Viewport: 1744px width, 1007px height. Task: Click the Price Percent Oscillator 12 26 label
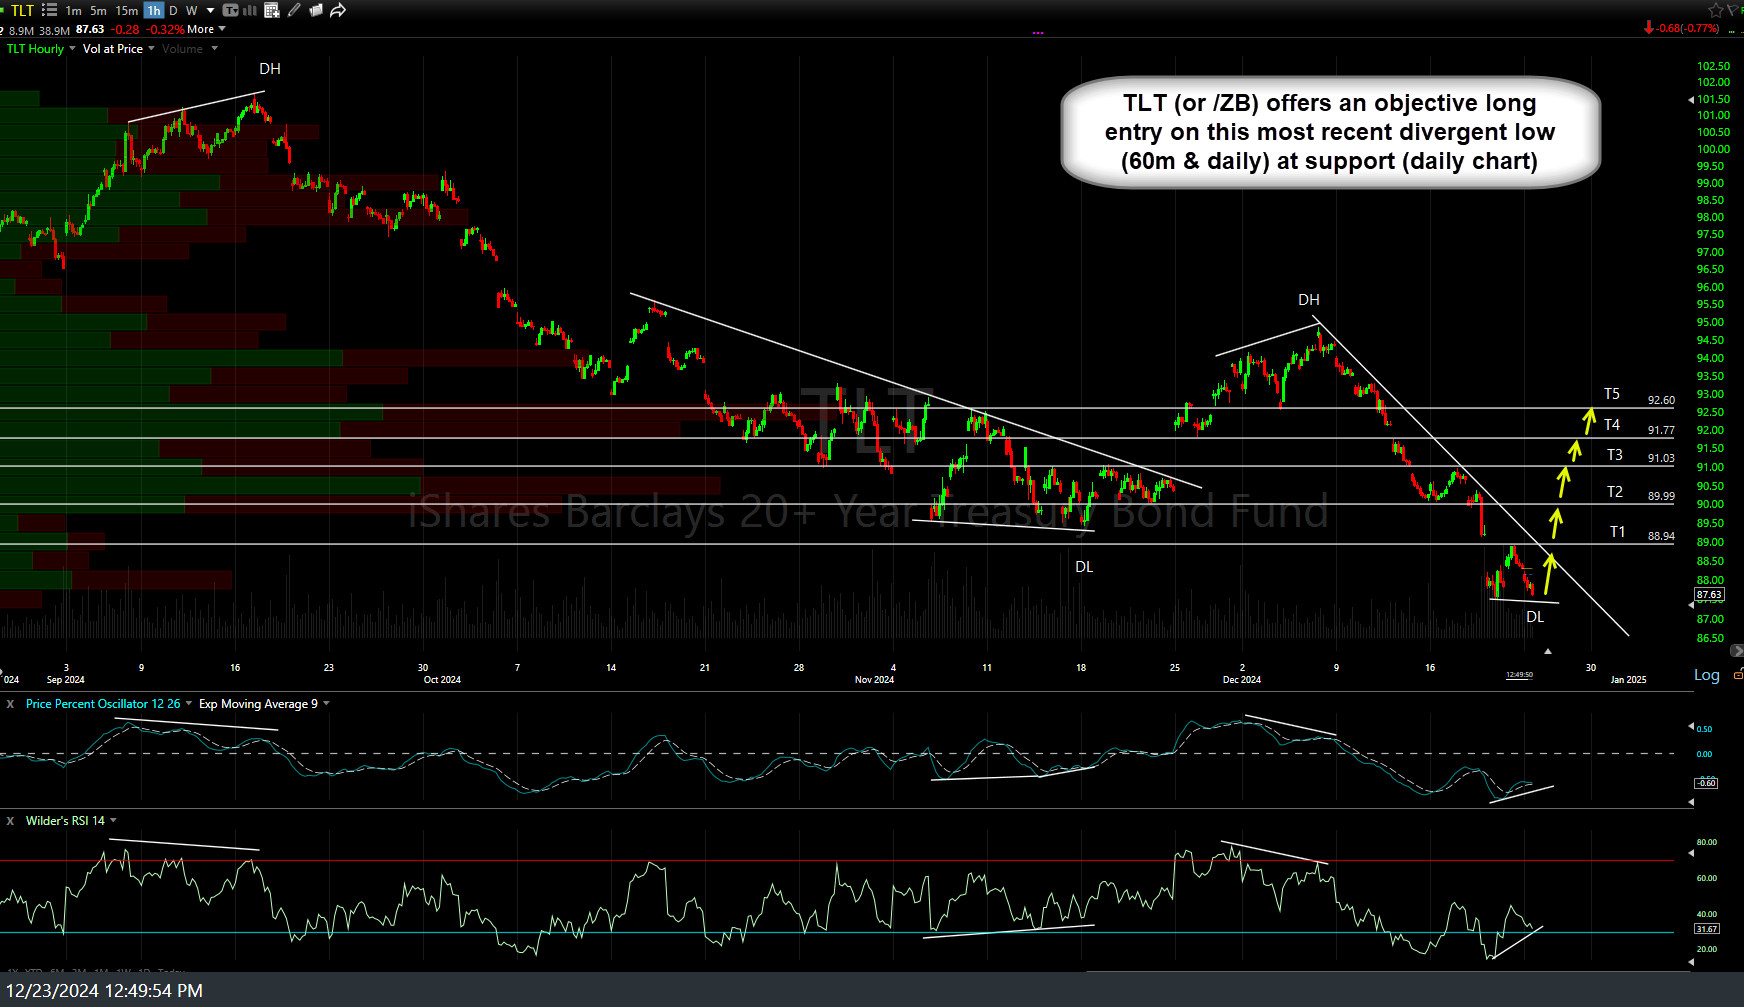point(103,704)
